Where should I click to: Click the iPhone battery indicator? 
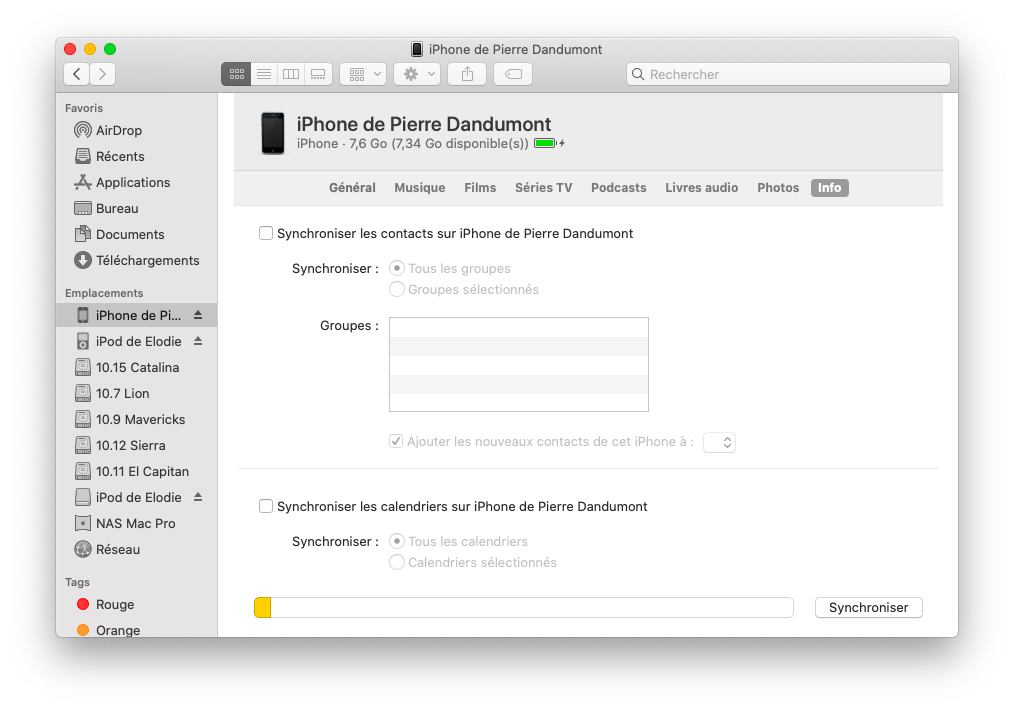tap(545, 144)
